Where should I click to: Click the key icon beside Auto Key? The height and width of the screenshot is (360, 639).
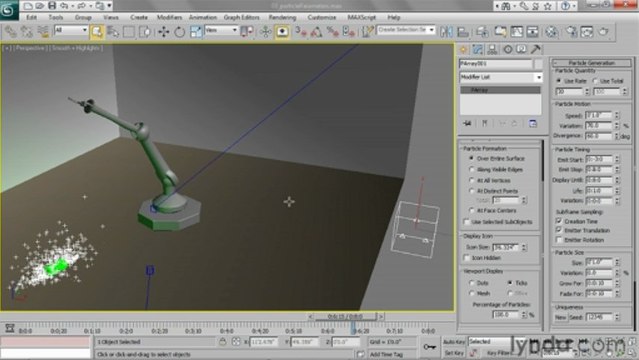(429, 347)
